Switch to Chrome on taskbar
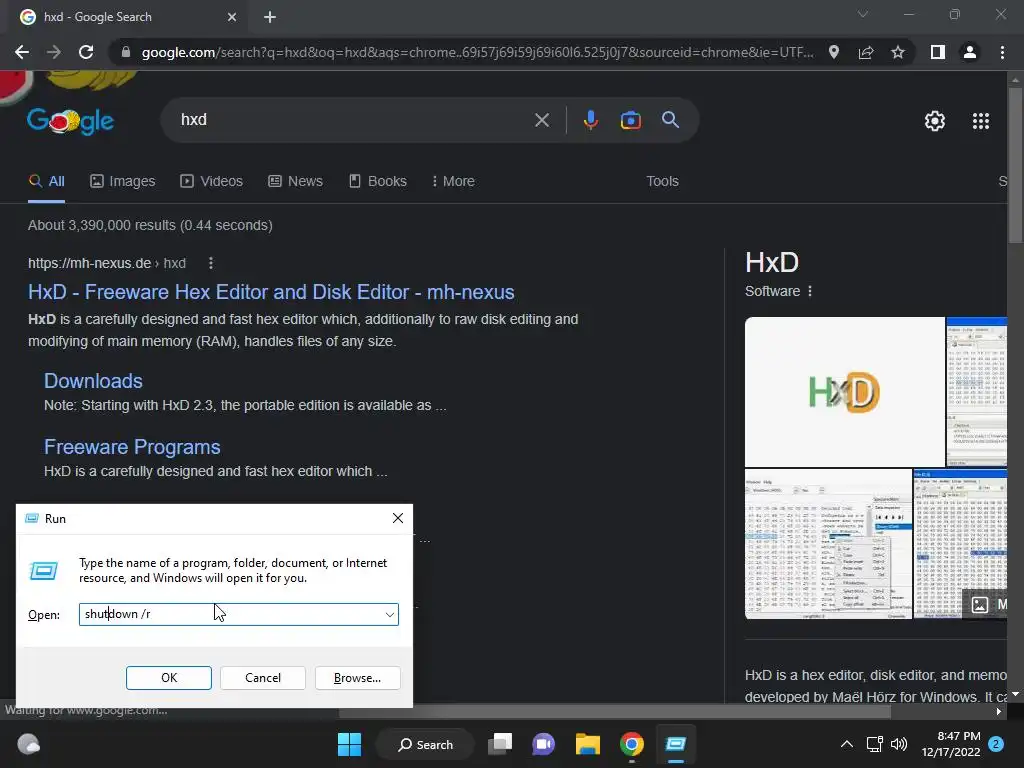This screenshot has height=768, width=1024. (x=632, y=744)
